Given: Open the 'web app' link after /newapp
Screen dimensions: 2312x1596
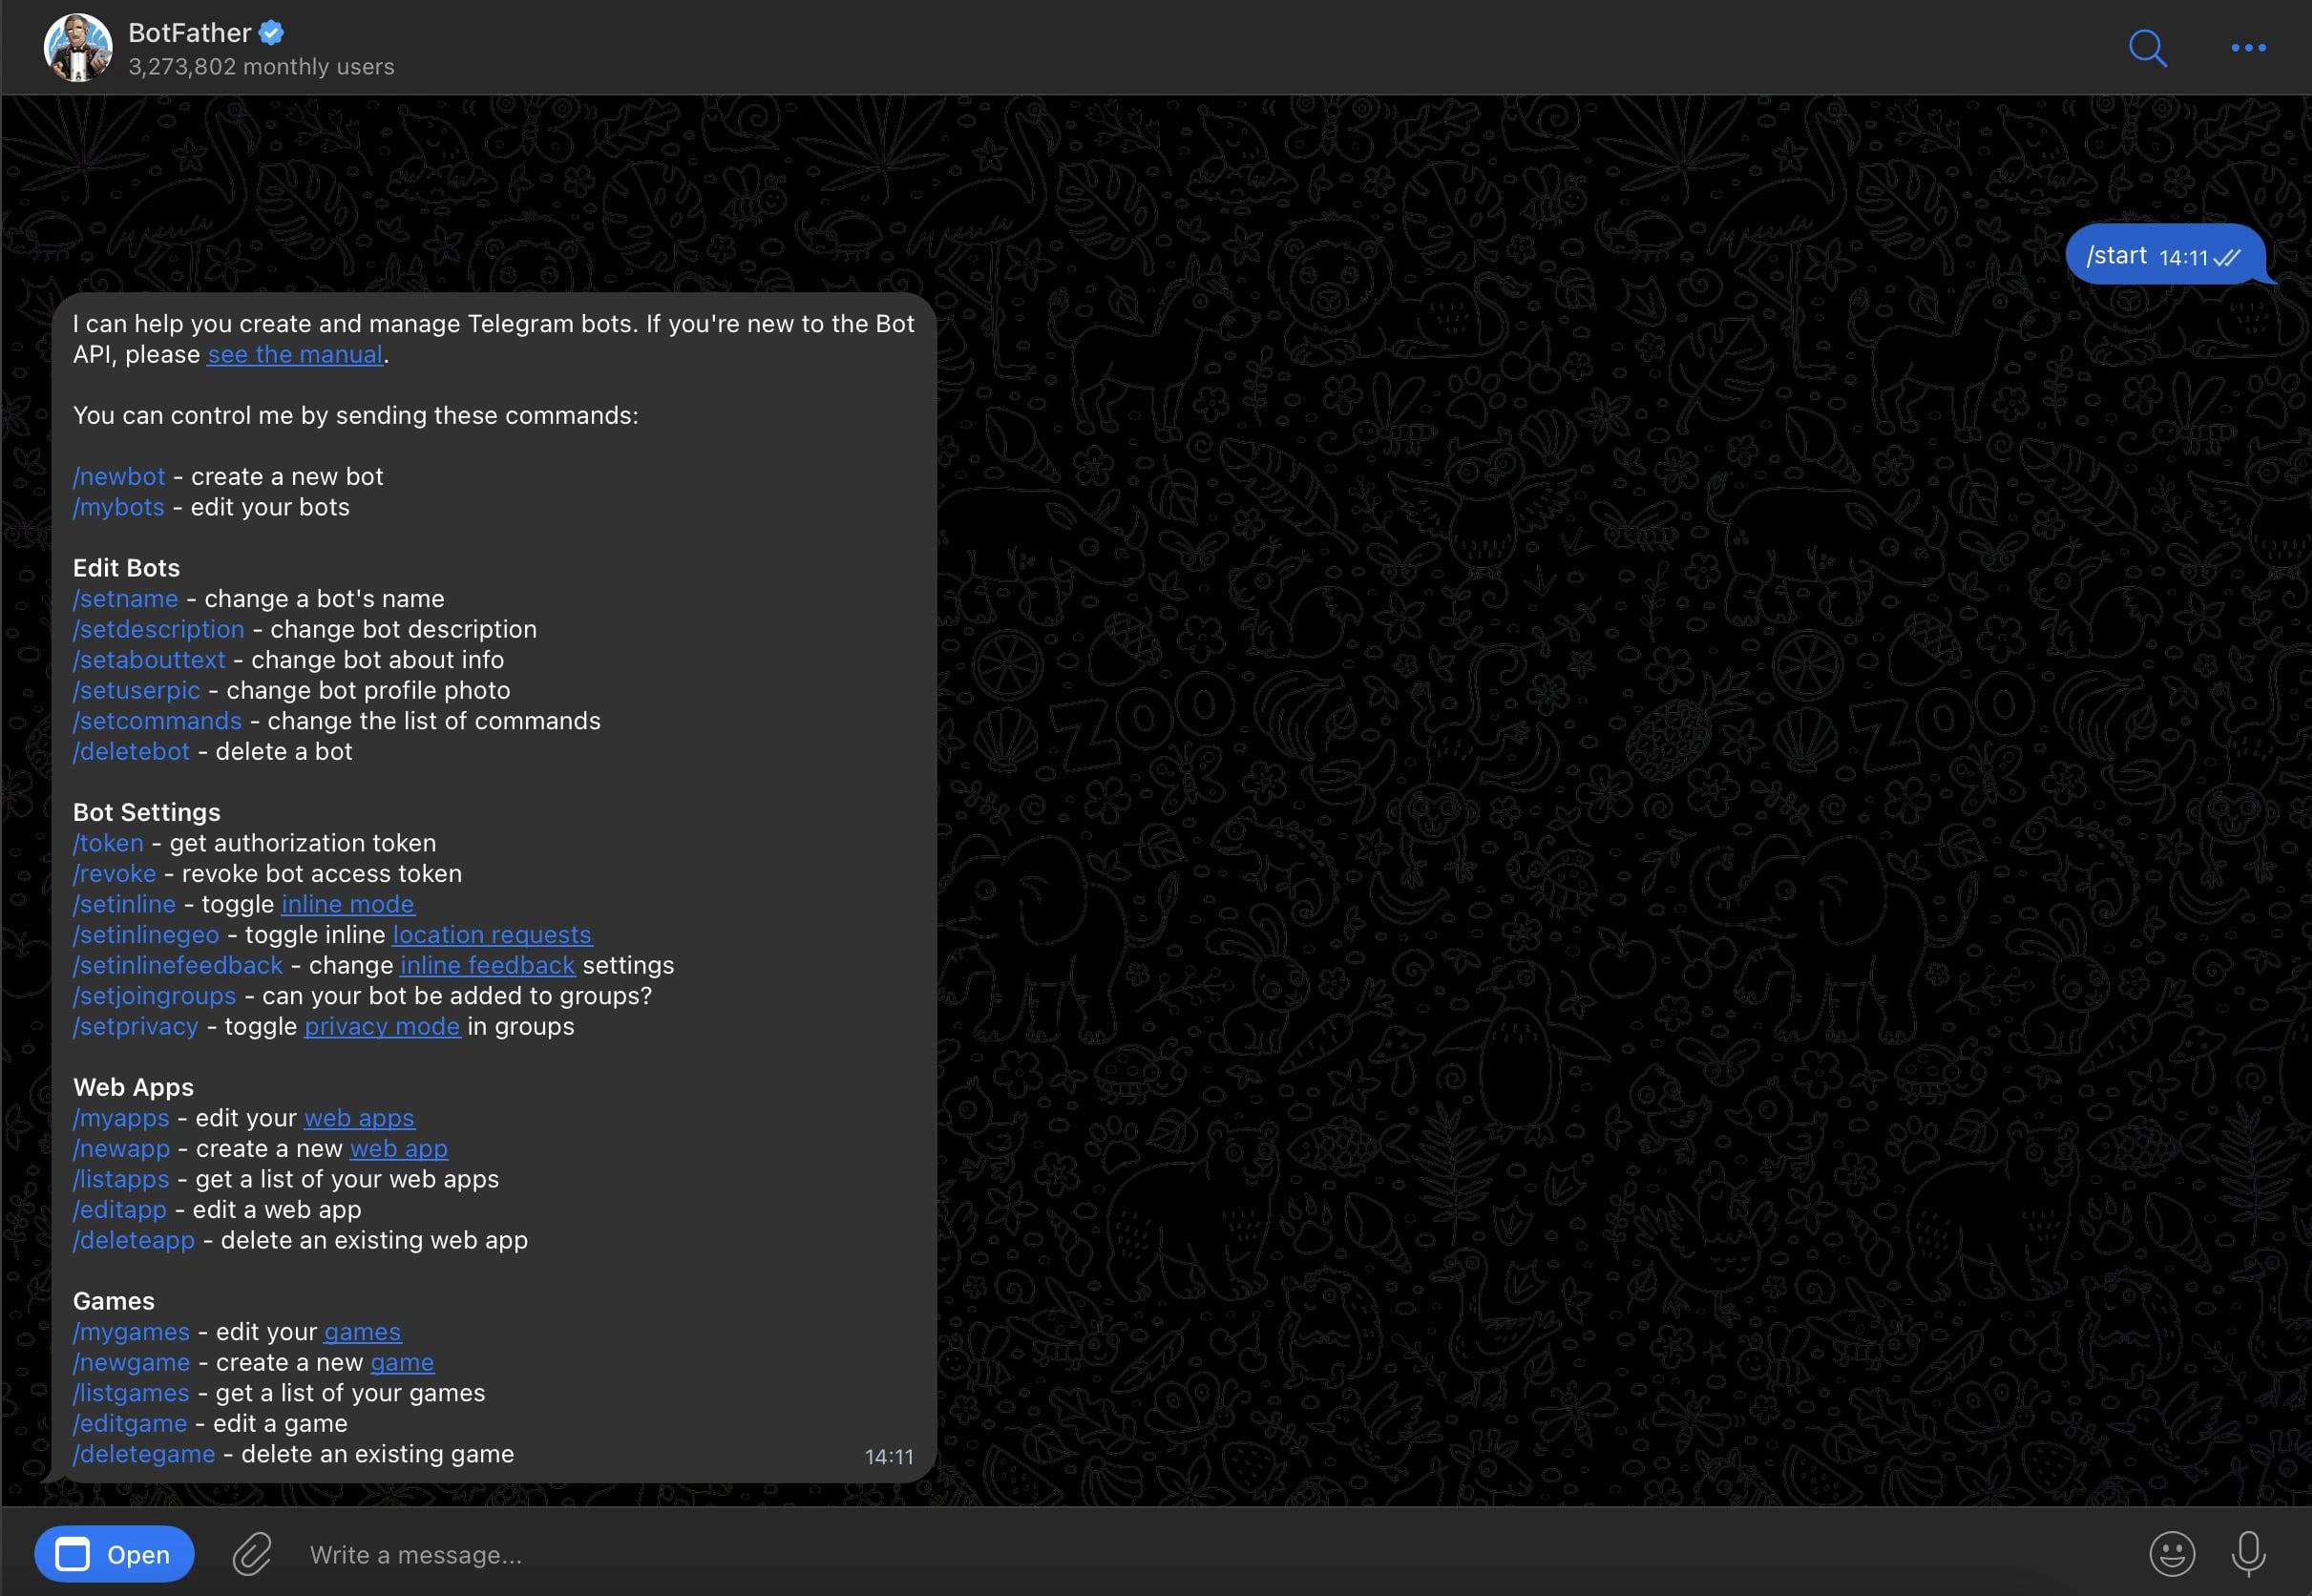Looking at the screenshot, I should (x=399, y=1149).
